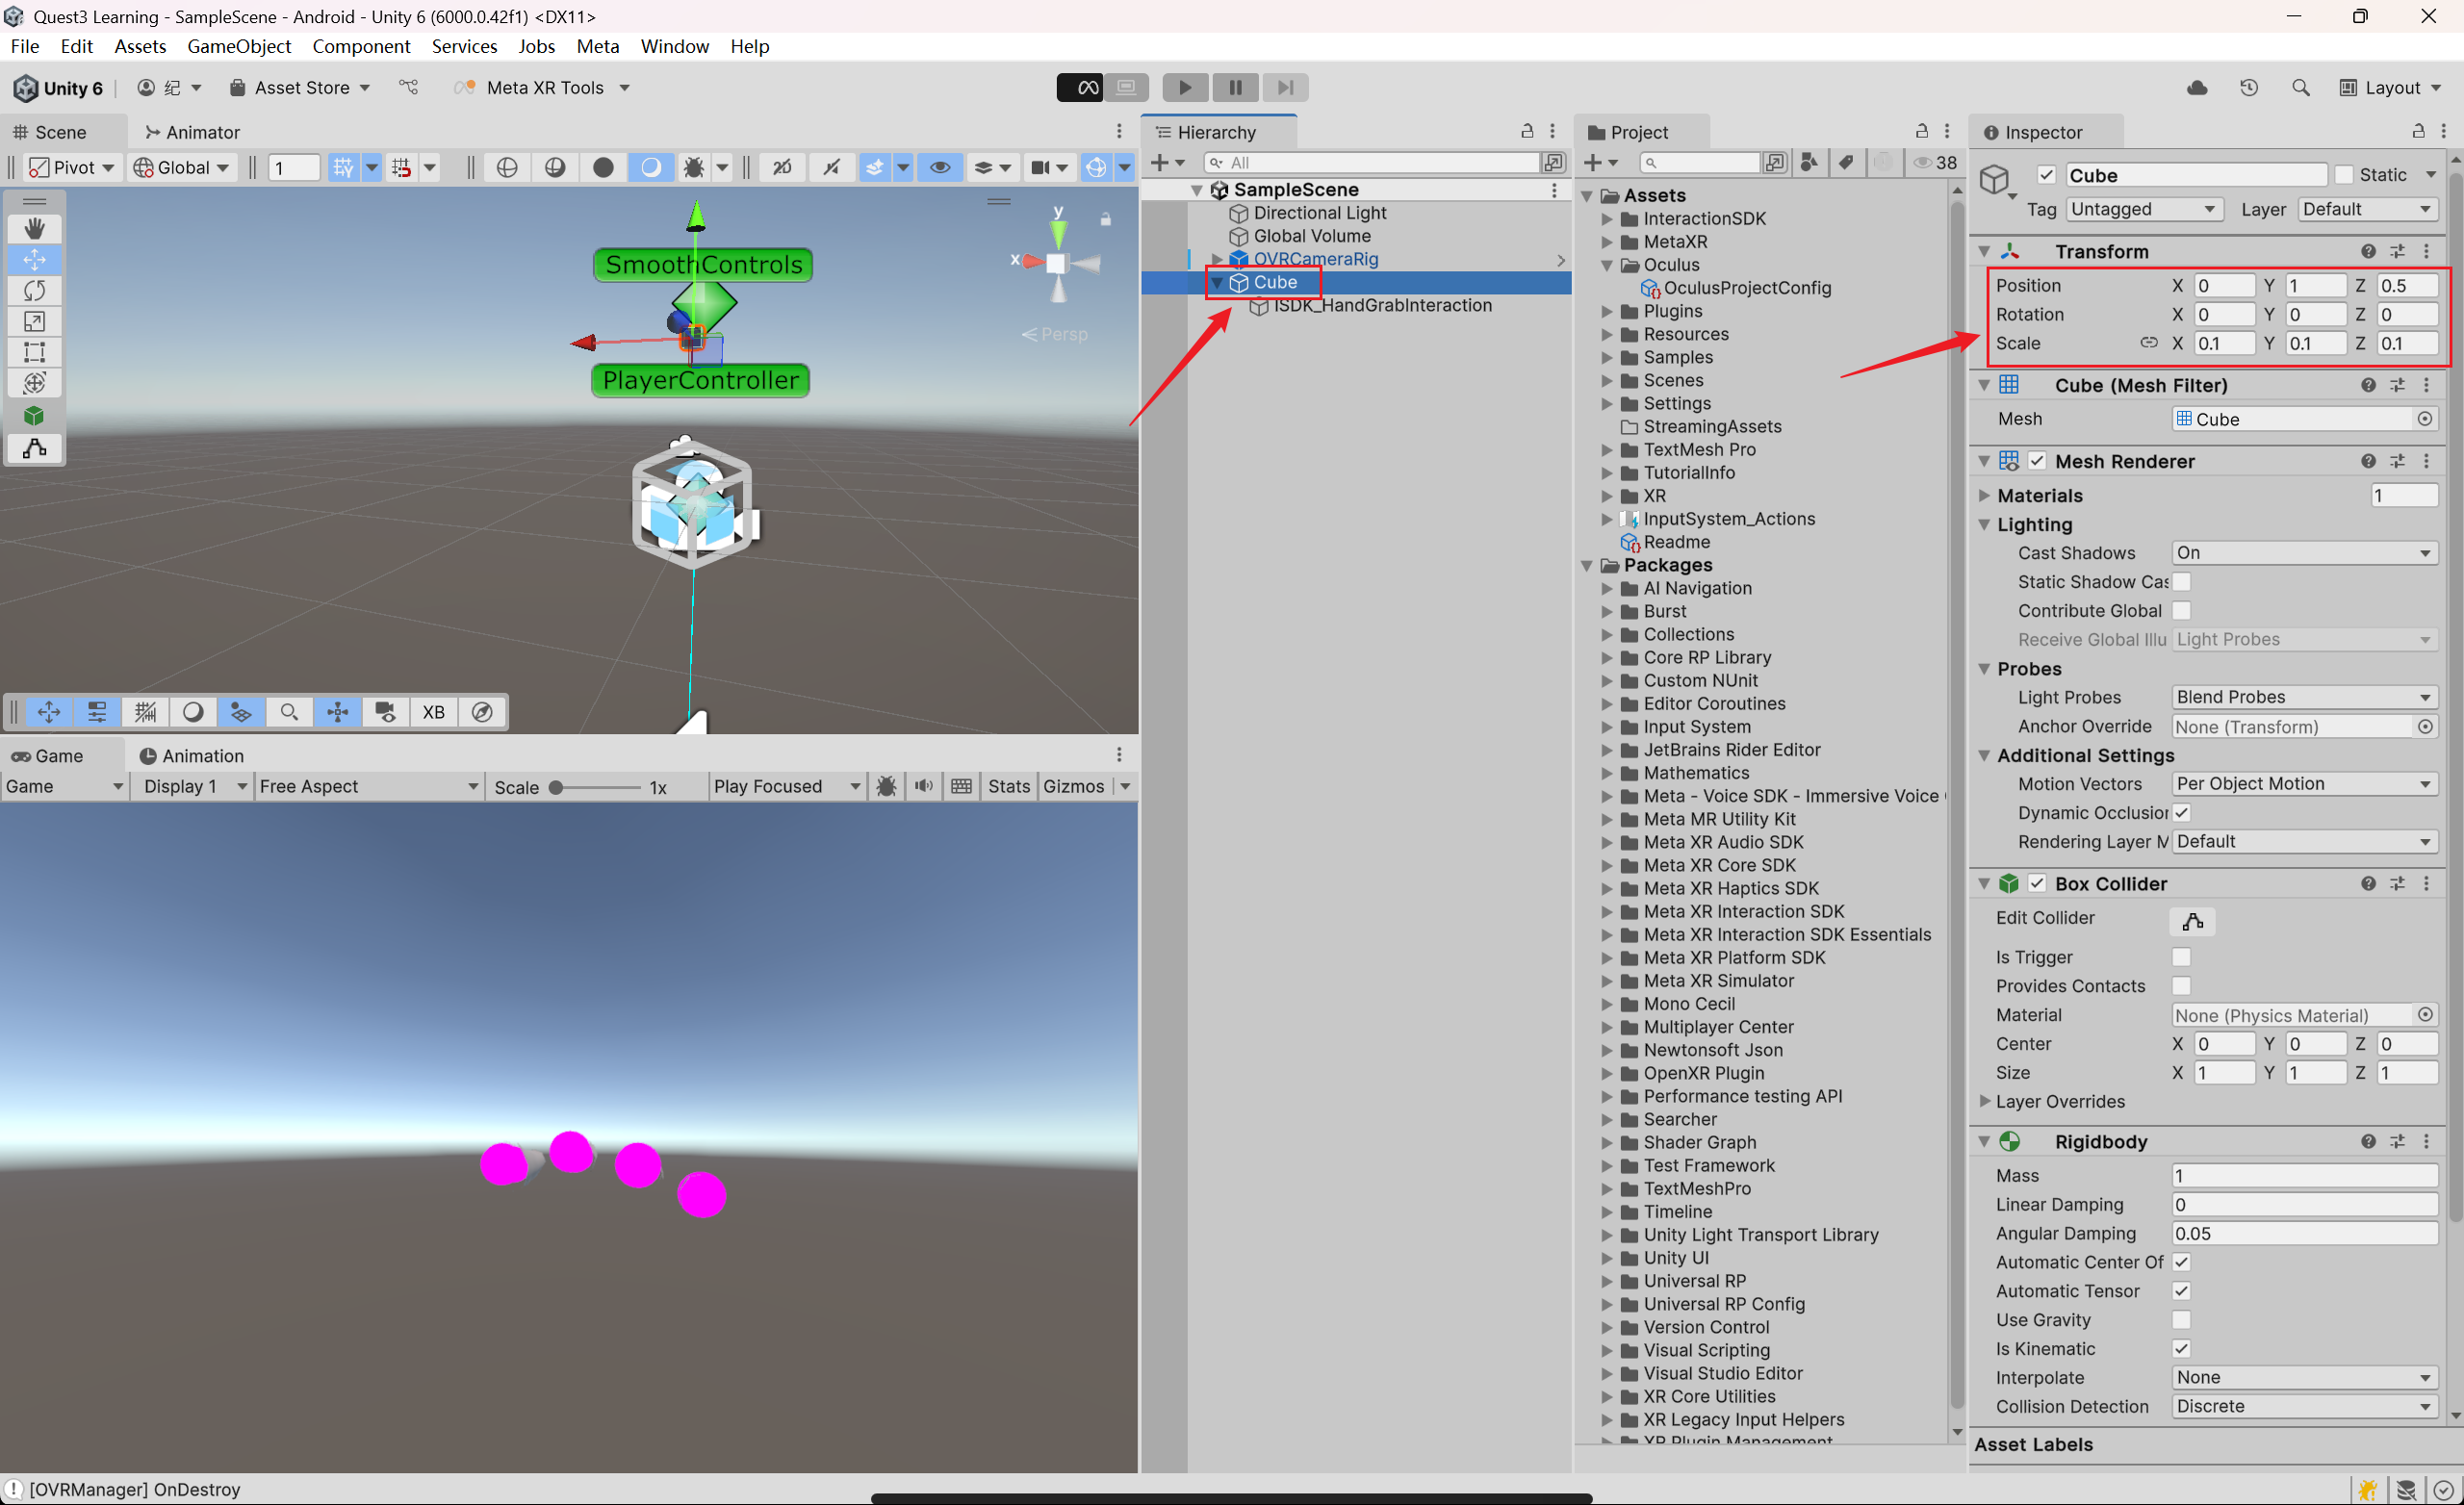Open the GameObject menu
Screen dimensions: 2464x1505
239,46
